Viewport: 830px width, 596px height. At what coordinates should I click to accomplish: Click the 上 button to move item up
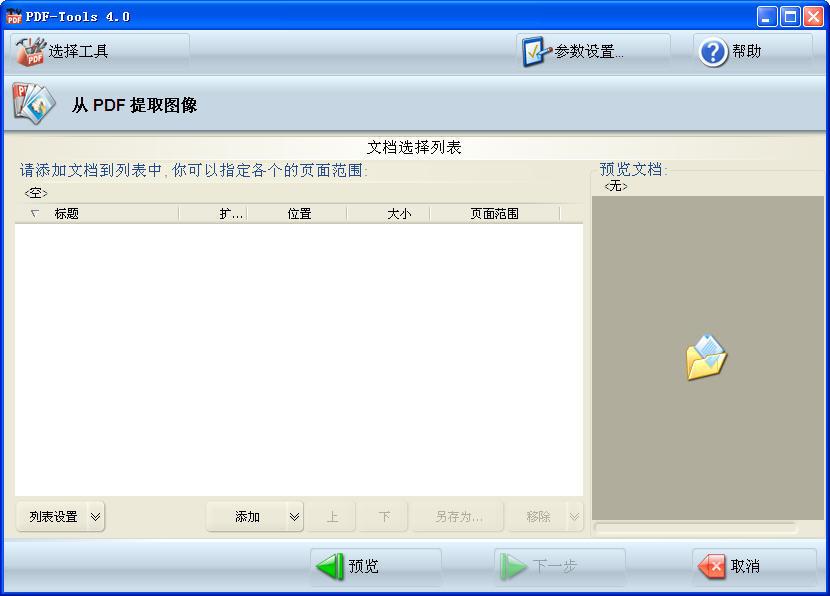334,516
